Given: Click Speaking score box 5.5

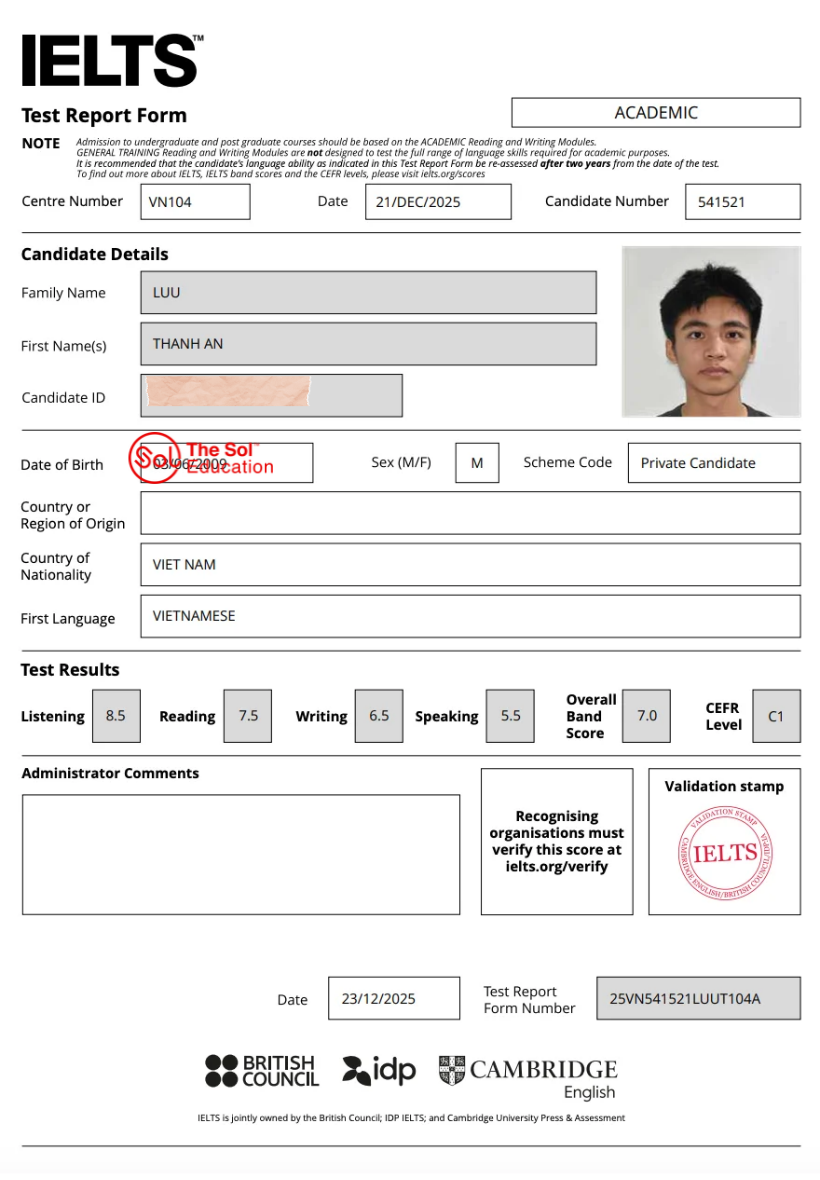Looking at the screenshot, I should [510, 716].
